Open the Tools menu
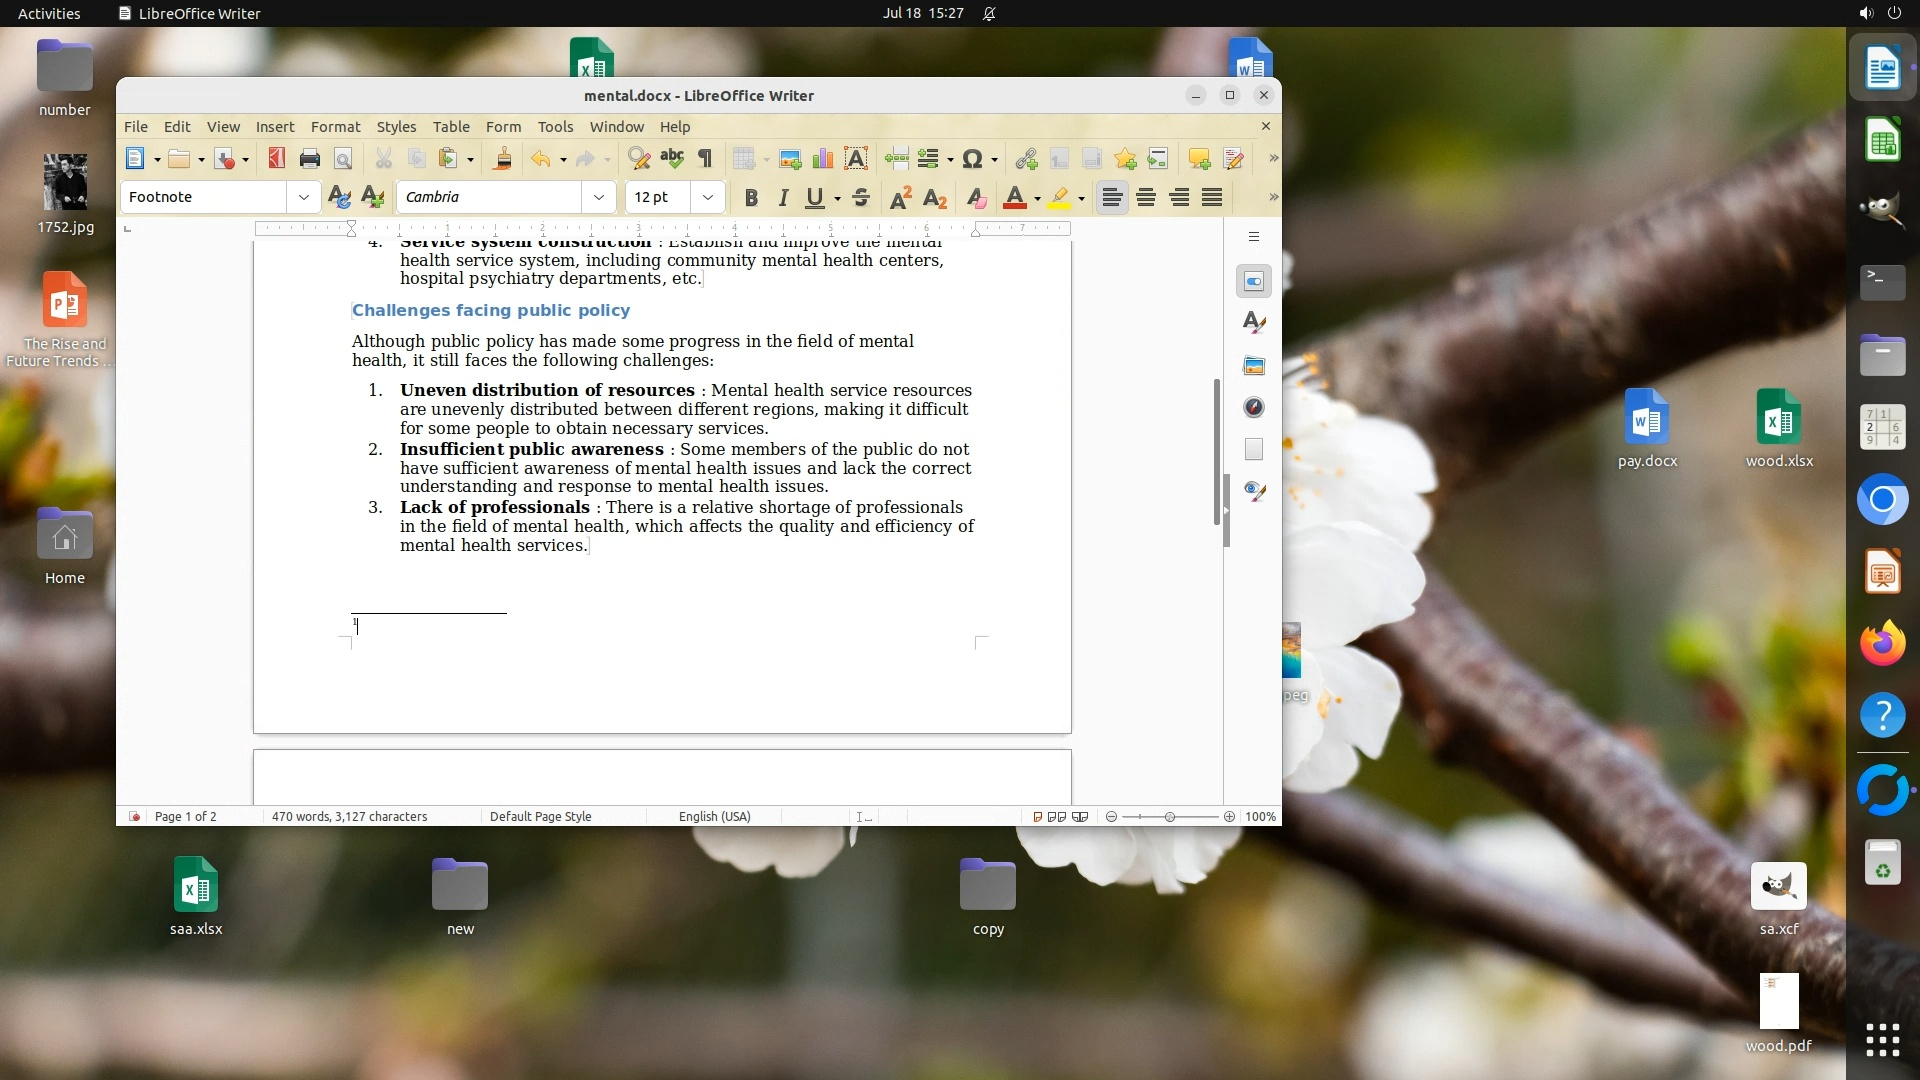 555,127
